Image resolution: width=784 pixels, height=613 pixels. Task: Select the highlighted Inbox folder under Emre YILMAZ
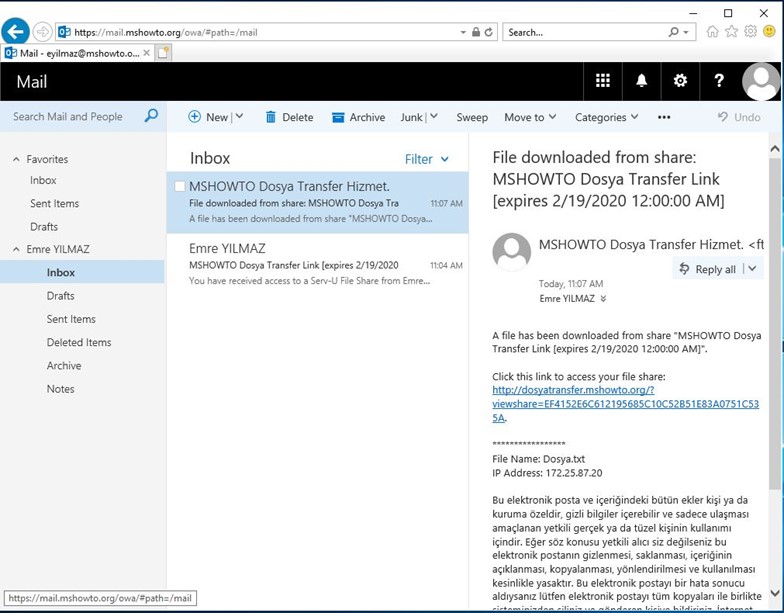(82, 272)
